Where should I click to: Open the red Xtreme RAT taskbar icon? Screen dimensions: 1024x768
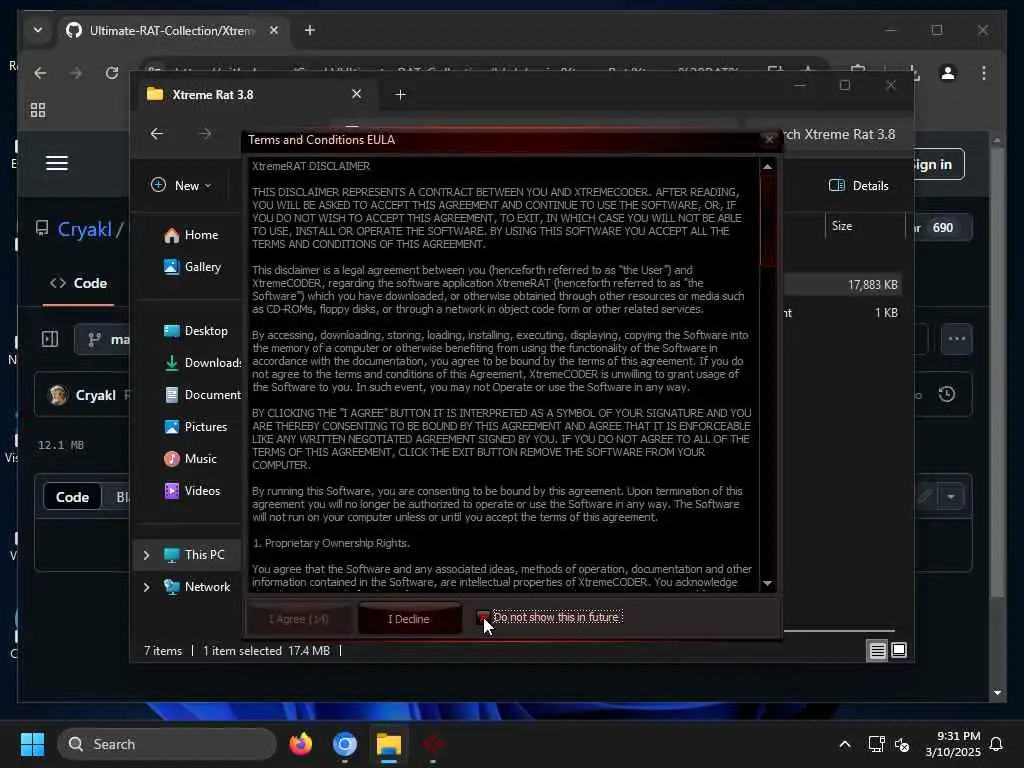tap(432, 744)
